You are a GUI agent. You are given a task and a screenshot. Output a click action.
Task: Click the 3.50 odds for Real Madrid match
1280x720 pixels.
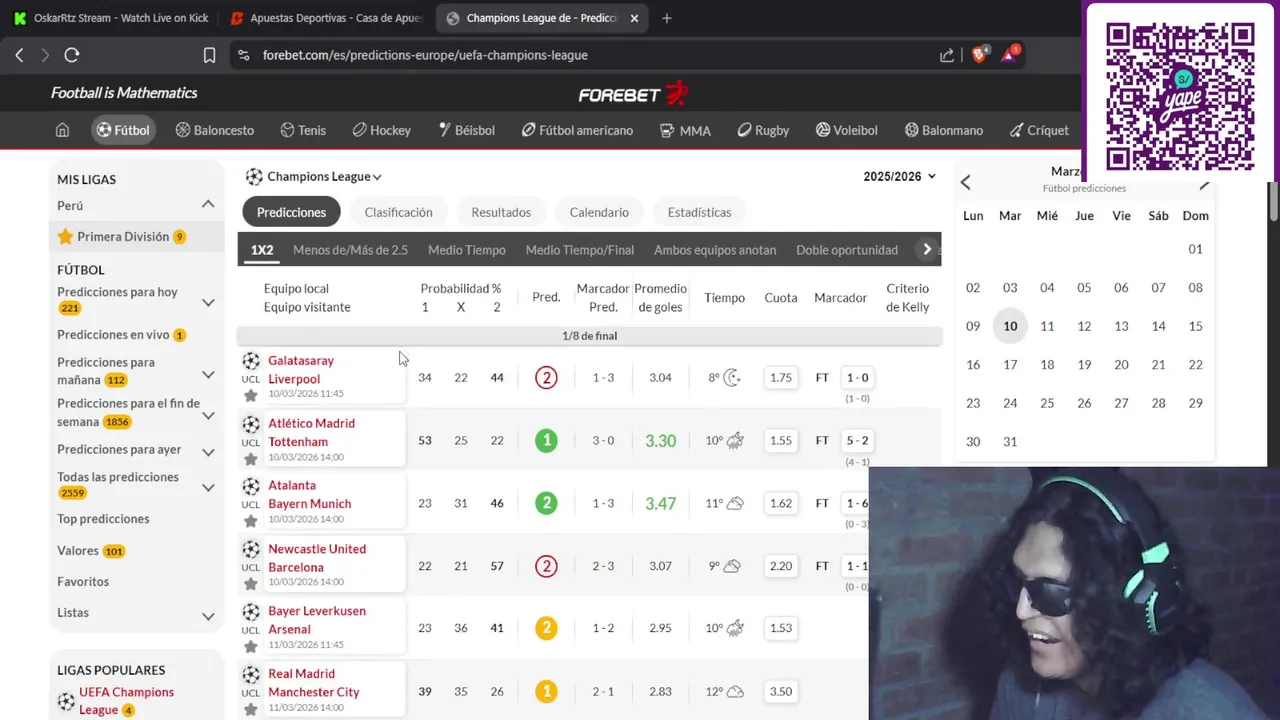click(x=781, y=691)
